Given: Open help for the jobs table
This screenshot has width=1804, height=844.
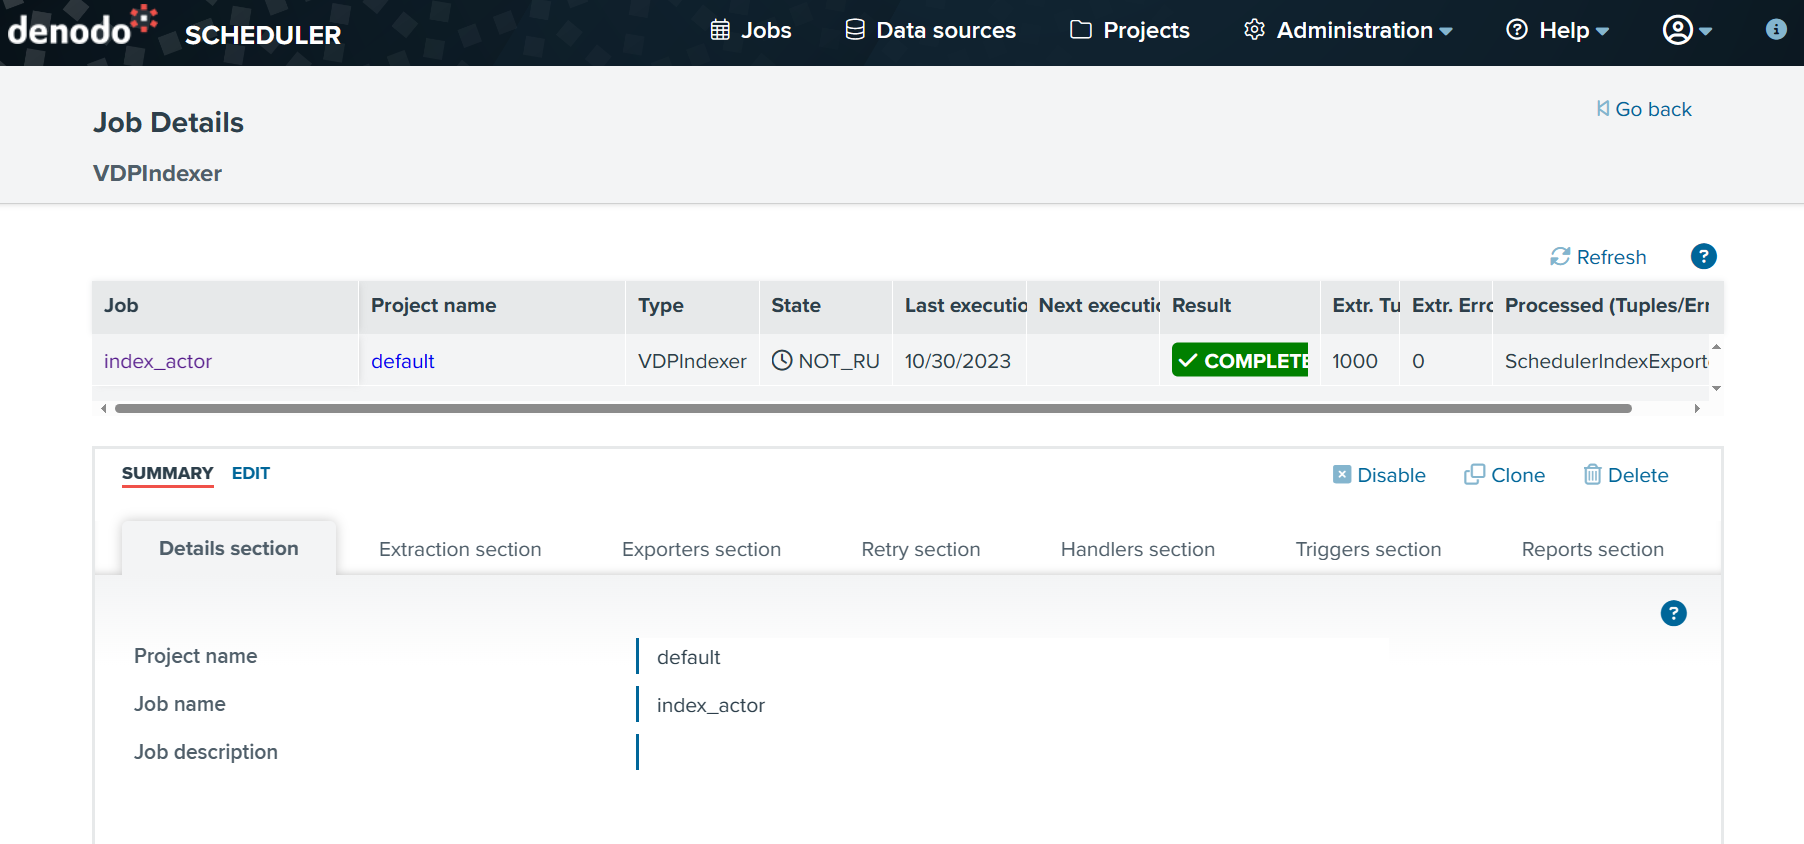Looking at the screenshot, I should pyautogui.click(x=1703, y=257).
